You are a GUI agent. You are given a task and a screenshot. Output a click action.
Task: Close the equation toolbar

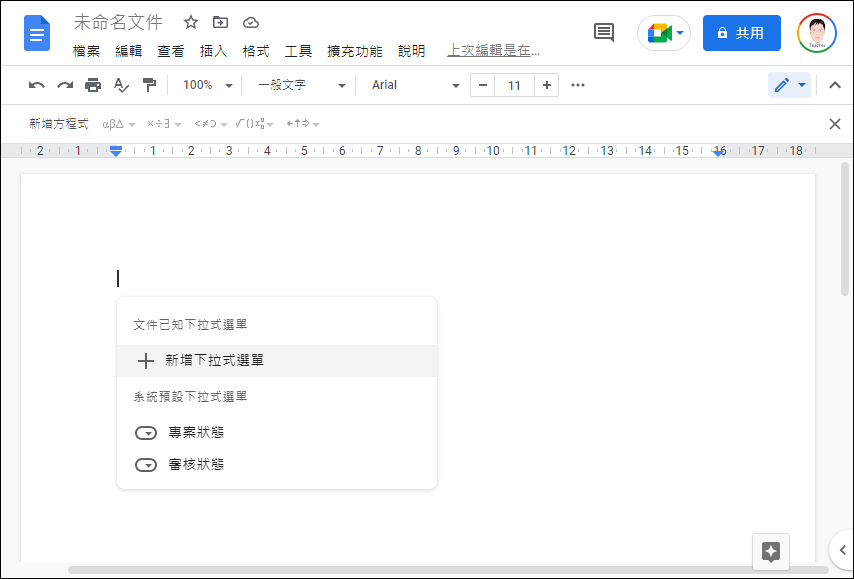(835, 124)
